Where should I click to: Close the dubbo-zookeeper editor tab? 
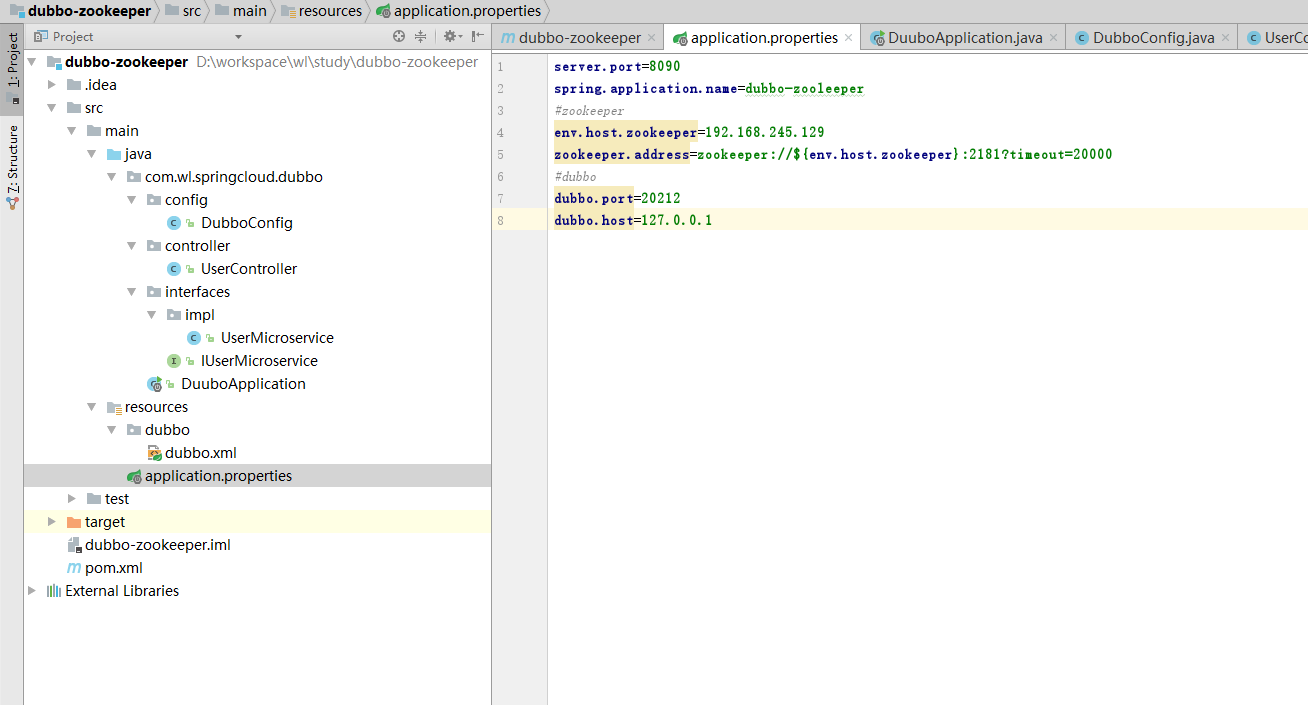(651, 38)
